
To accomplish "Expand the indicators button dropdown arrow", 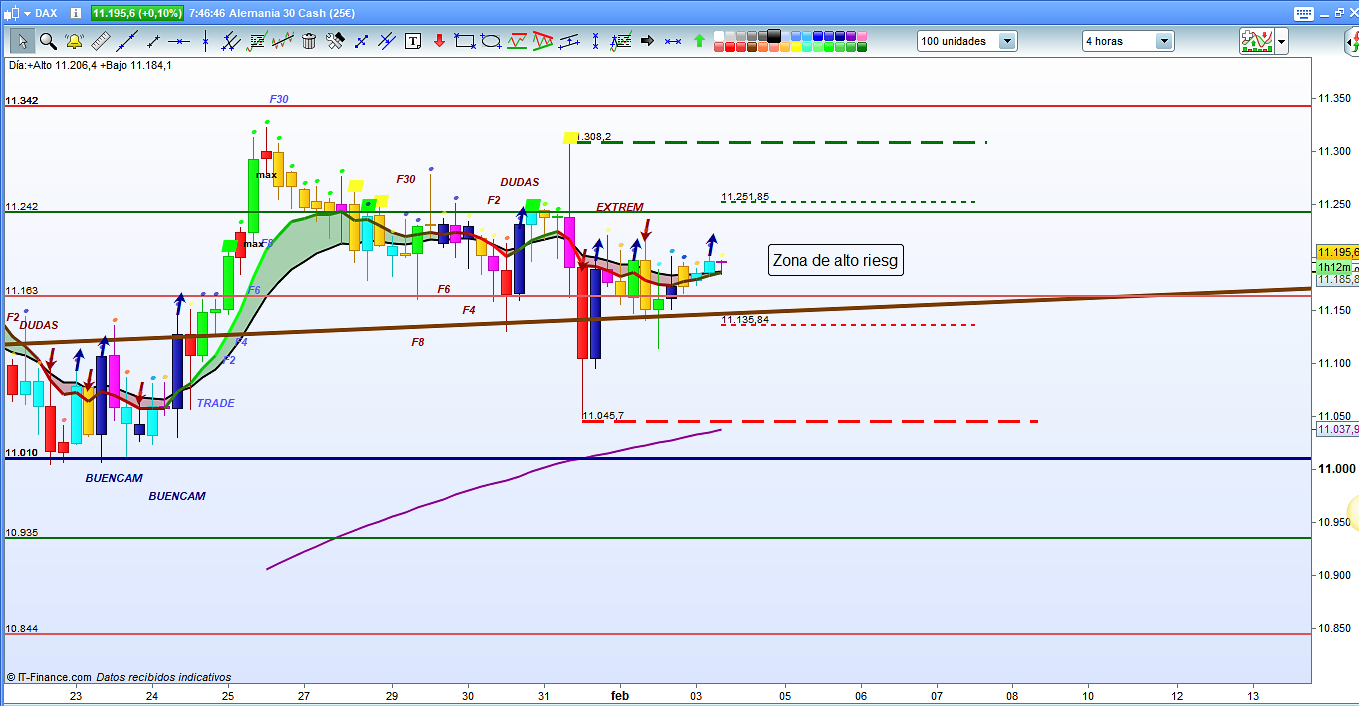I will click(1281, 41).
